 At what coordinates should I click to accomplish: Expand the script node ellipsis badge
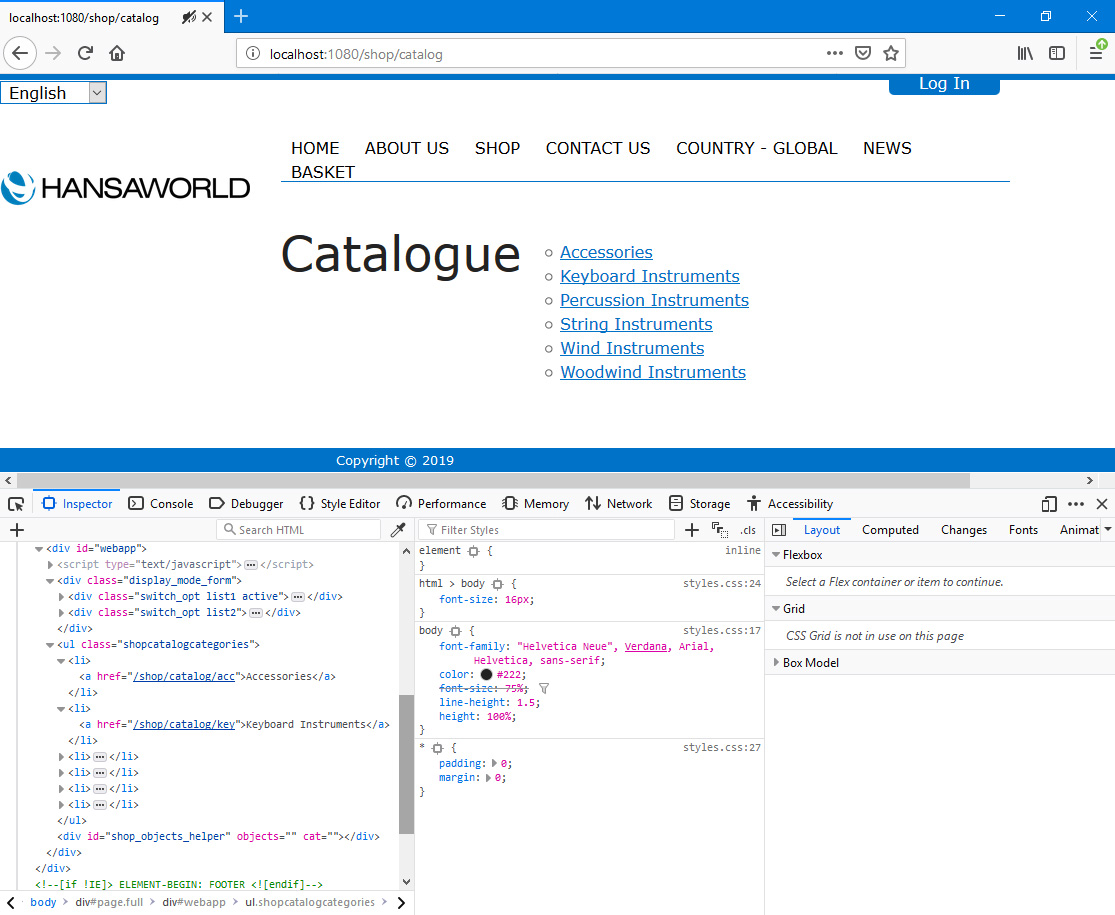(250, 564)
